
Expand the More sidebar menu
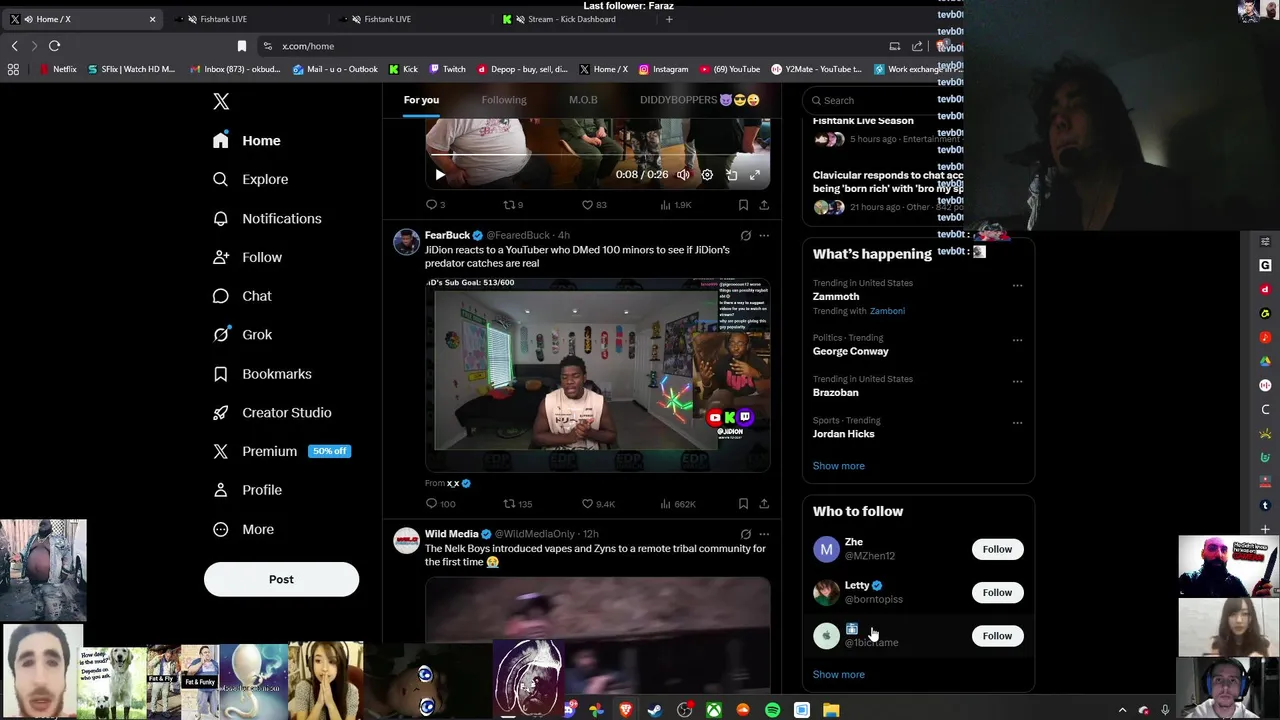click(244, 529)
